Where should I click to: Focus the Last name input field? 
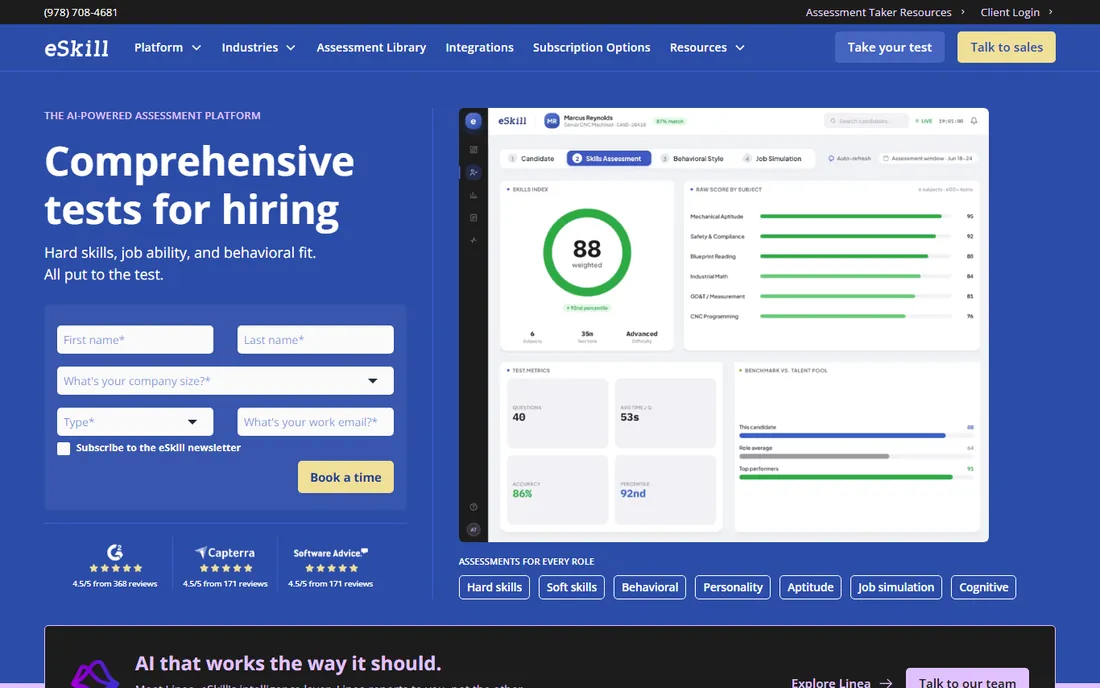point(315,339)
